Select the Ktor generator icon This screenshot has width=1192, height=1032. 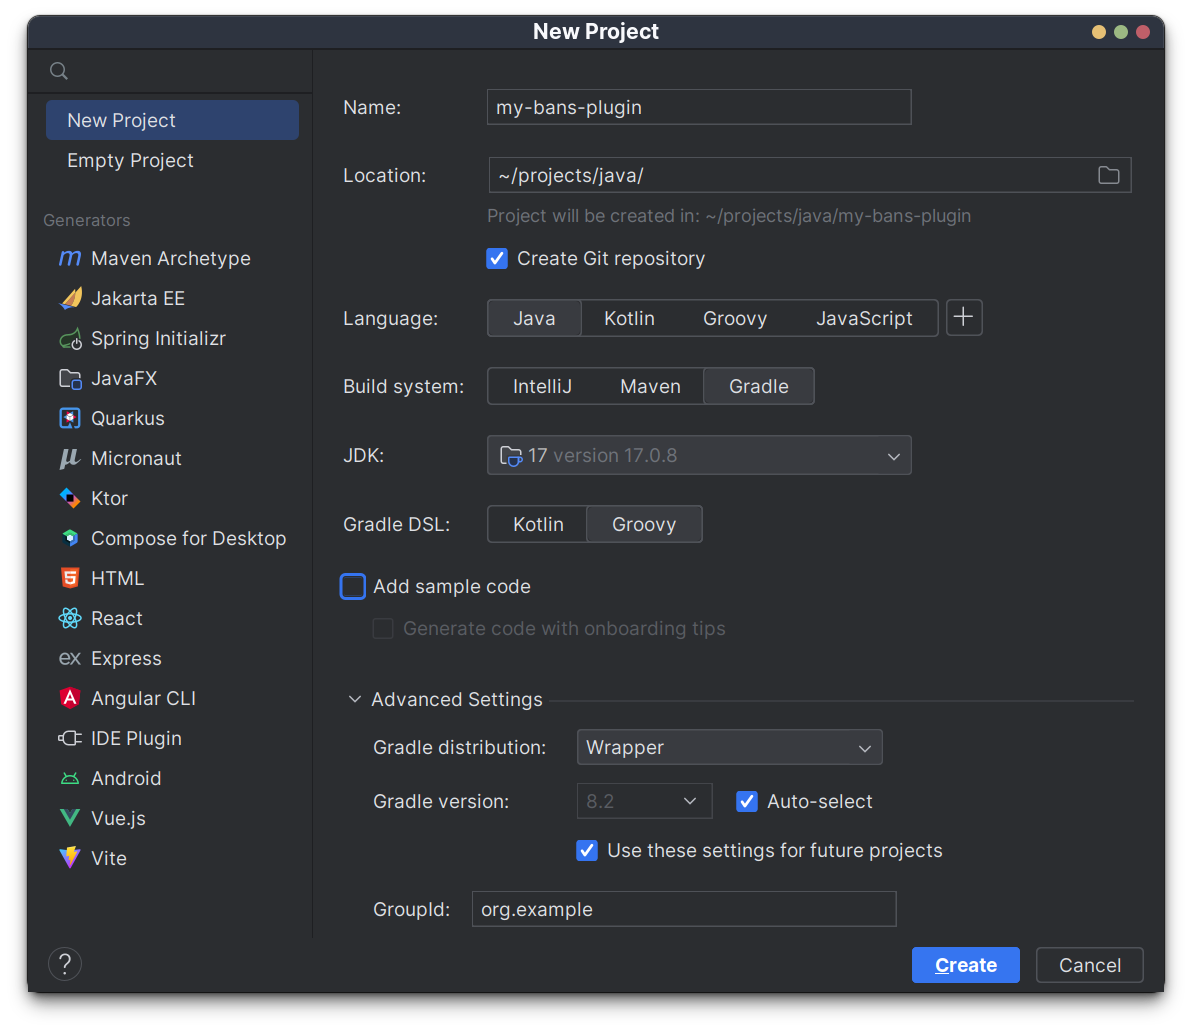click(70, 499)
